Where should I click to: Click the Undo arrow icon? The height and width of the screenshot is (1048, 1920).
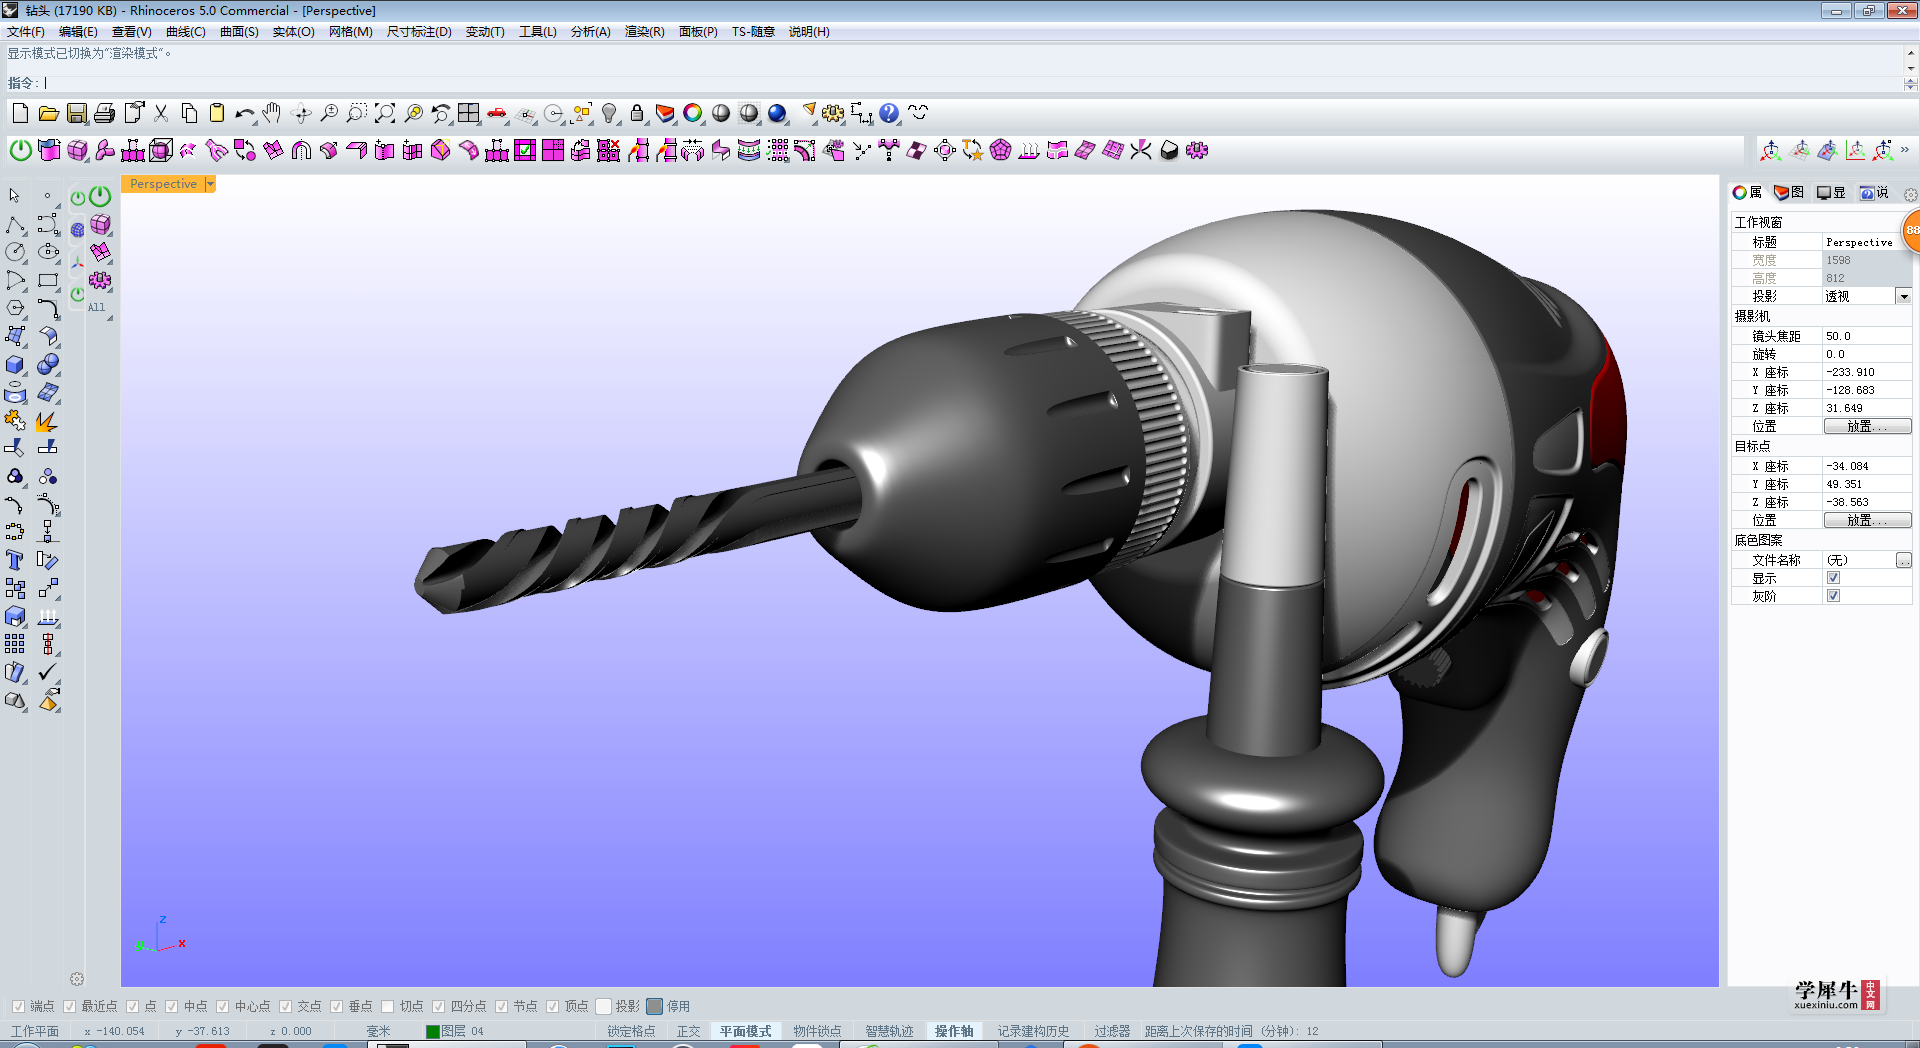(x=244, y=113)
